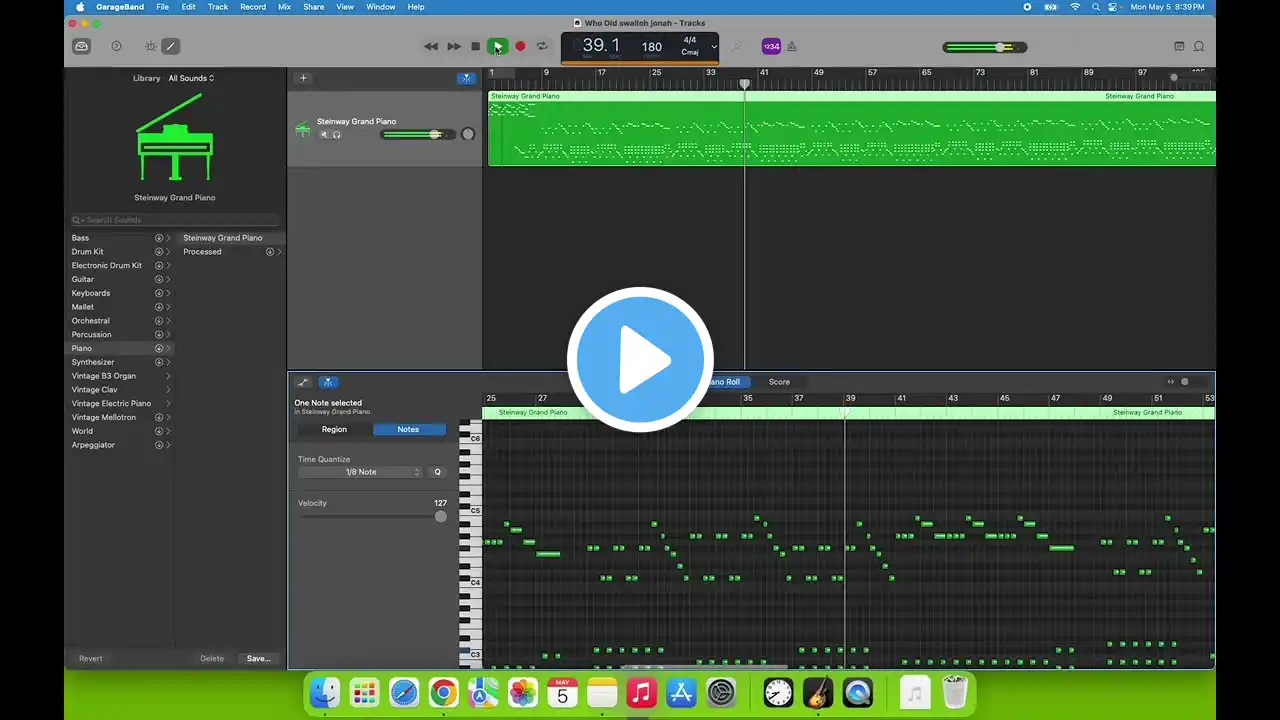
Task: Expand the Mallet category chevron
Action: click(x=168, y=307)
